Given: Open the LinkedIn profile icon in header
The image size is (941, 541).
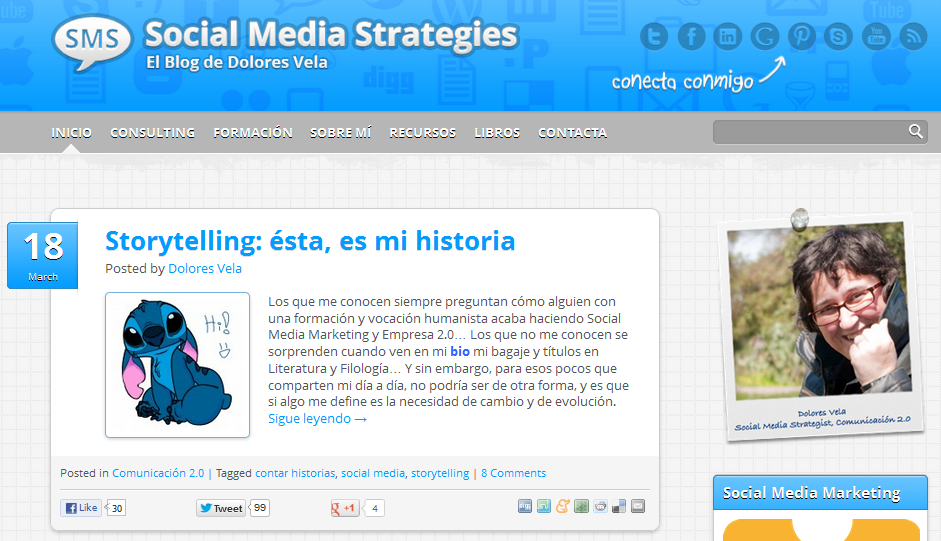Looking at the screenshot, I should click(x=728, y=37).
